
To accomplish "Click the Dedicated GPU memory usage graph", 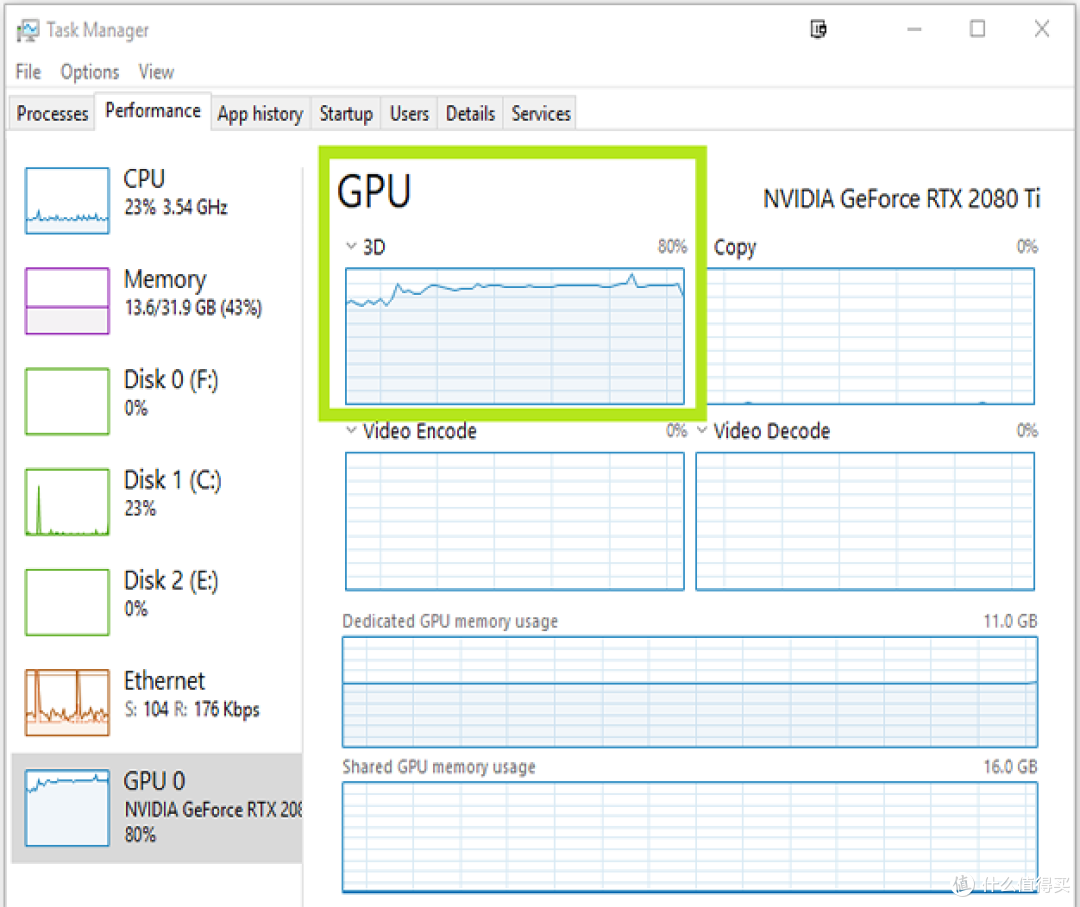I will 690,690.
